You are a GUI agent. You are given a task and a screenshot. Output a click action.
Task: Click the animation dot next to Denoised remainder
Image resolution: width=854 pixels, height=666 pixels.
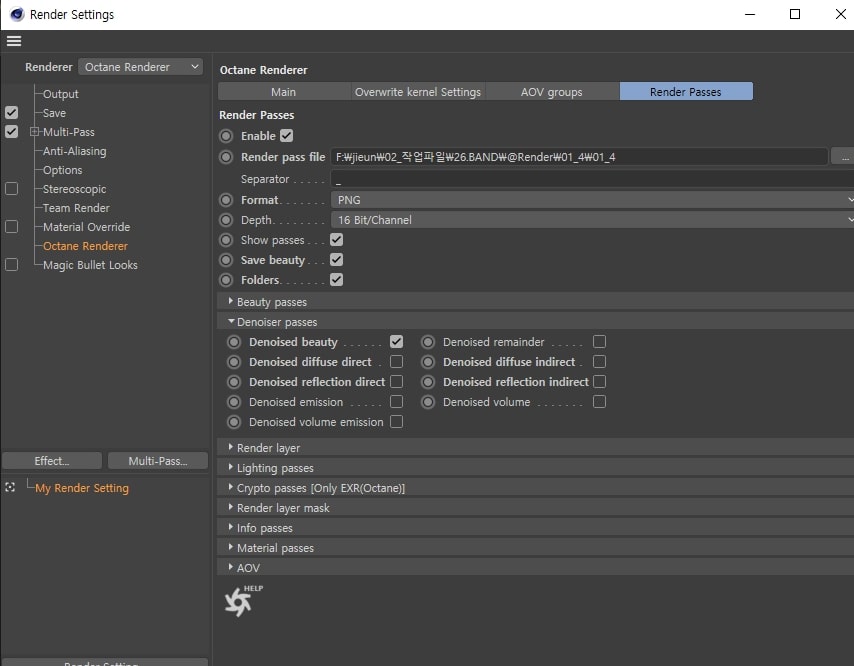pyautogui.click(x=428, y=342)
